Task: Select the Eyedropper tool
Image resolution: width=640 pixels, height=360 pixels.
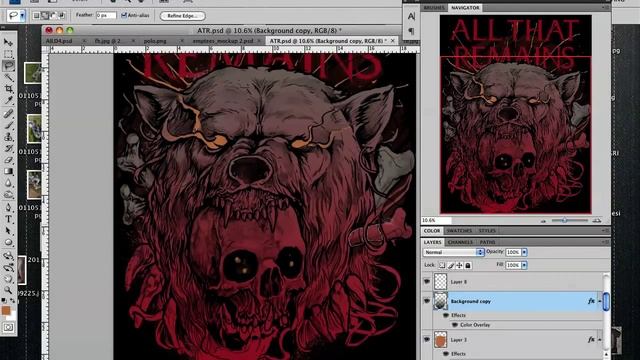Action: tap(8, 100)
